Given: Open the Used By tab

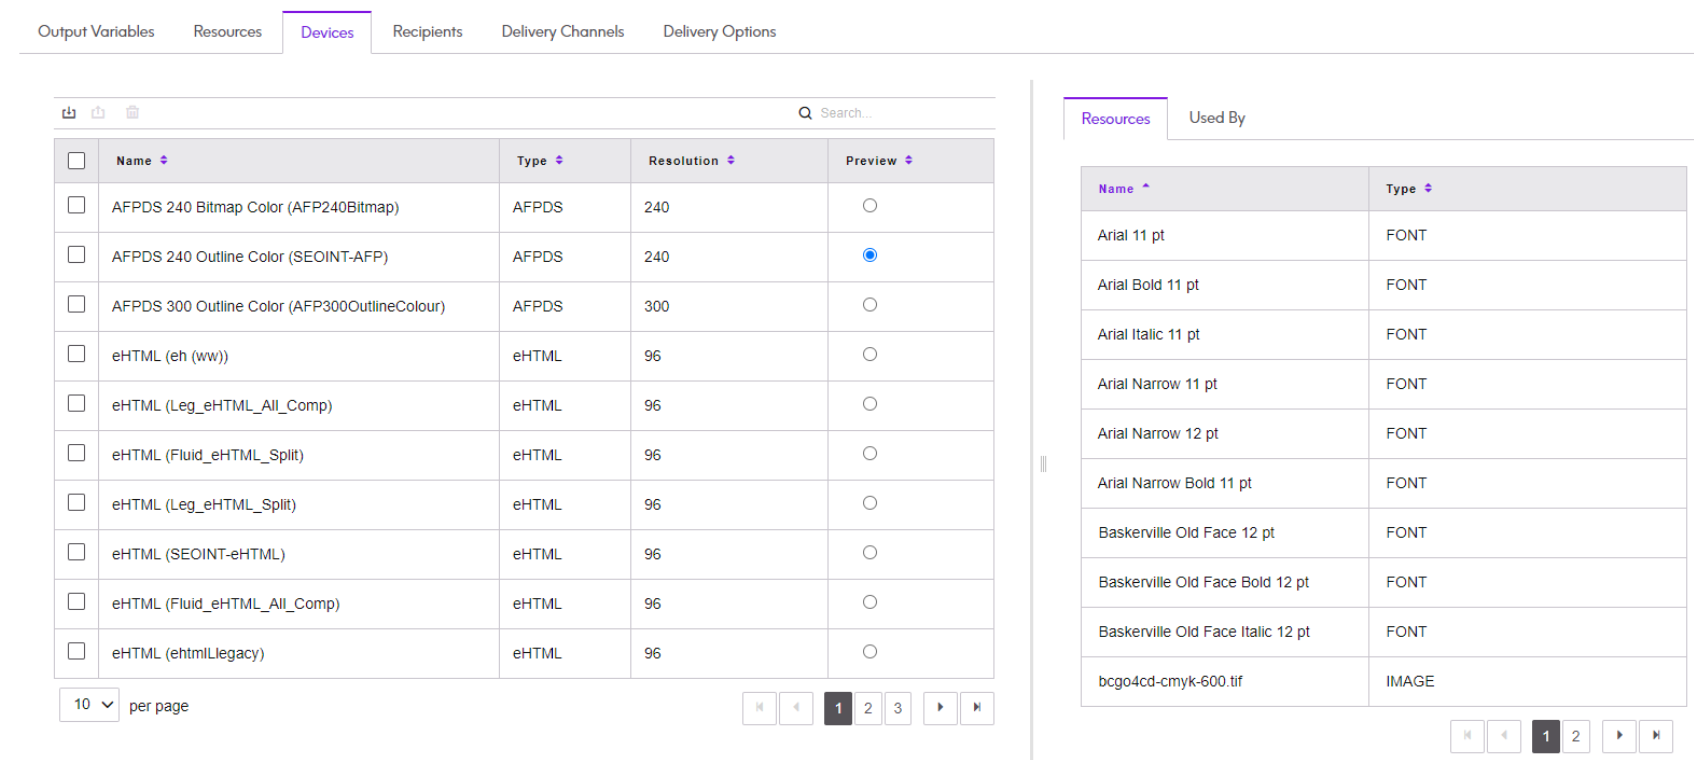Looking at the screenshot, I should coord(1216,118).
